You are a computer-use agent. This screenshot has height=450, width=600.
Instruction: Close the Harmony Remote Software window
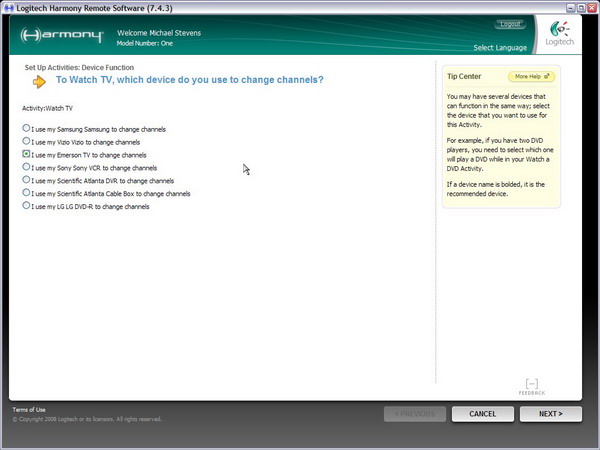coord(592,8)
